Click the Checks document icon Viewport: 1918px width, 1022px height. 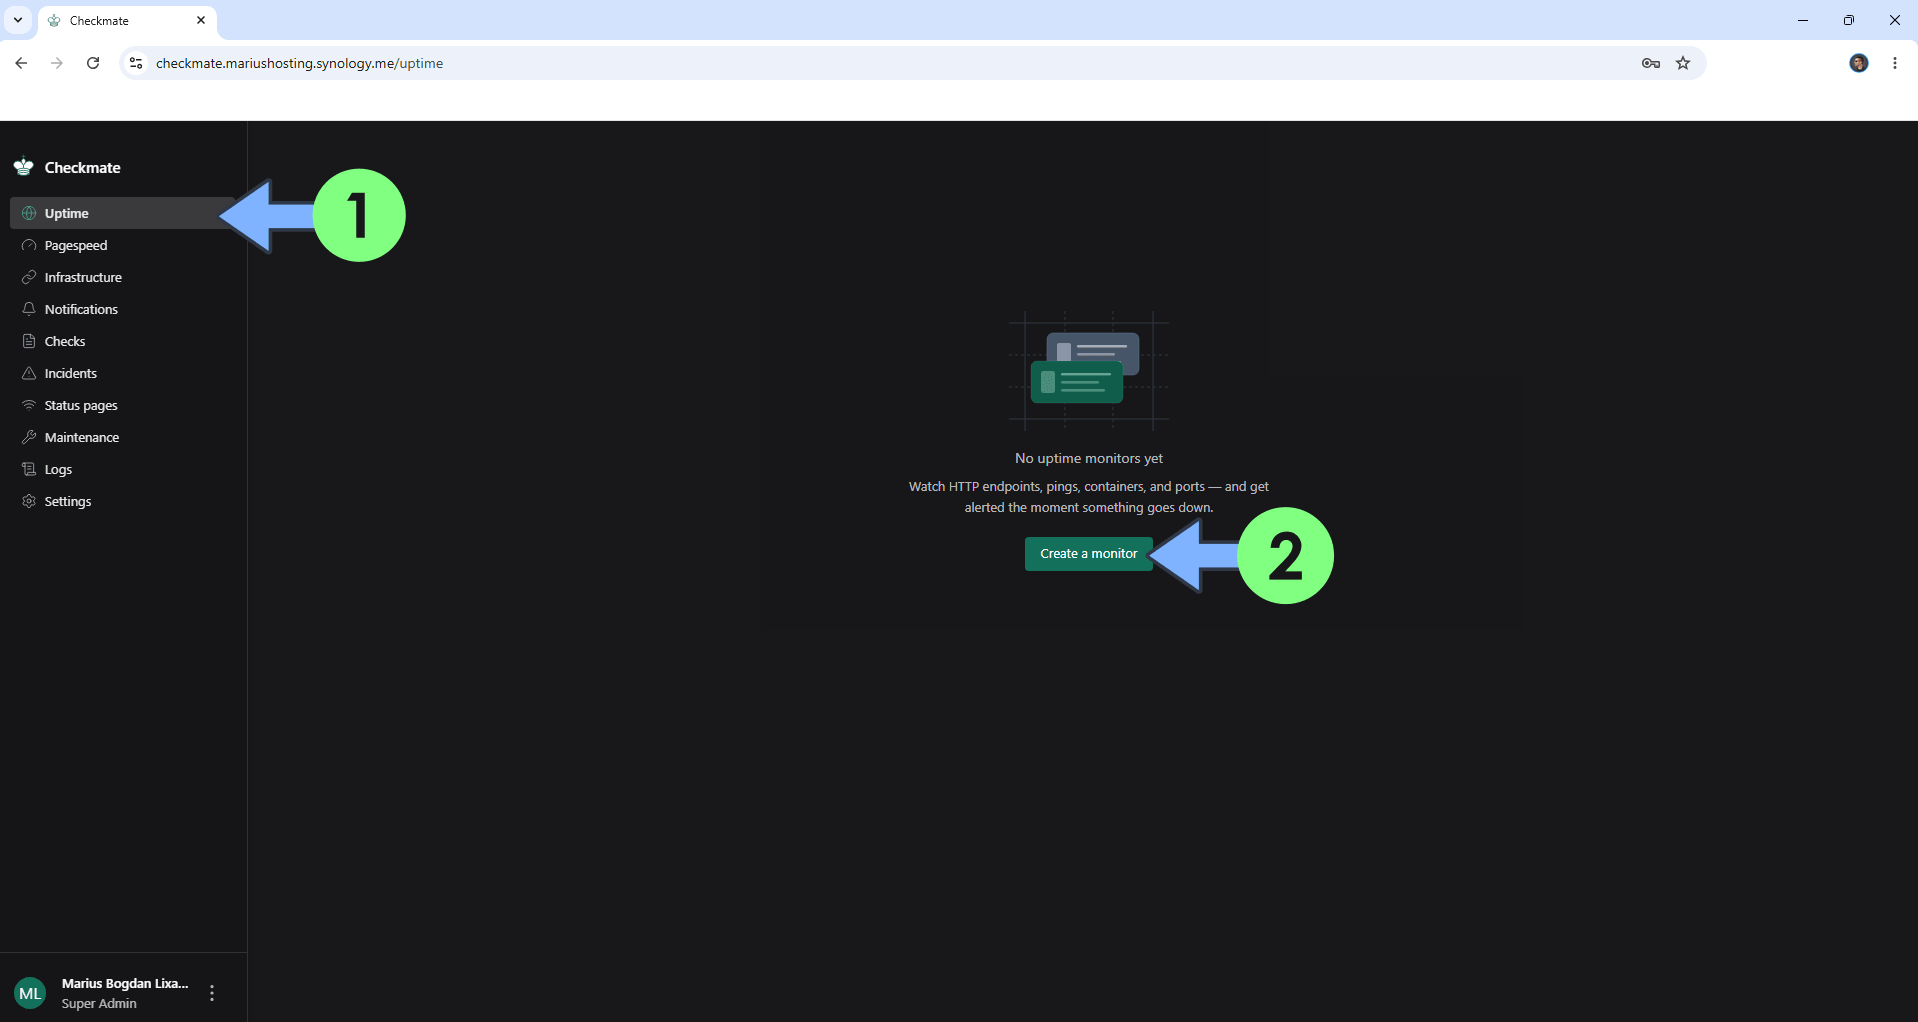pyautogui.click(x=29, y=341)
